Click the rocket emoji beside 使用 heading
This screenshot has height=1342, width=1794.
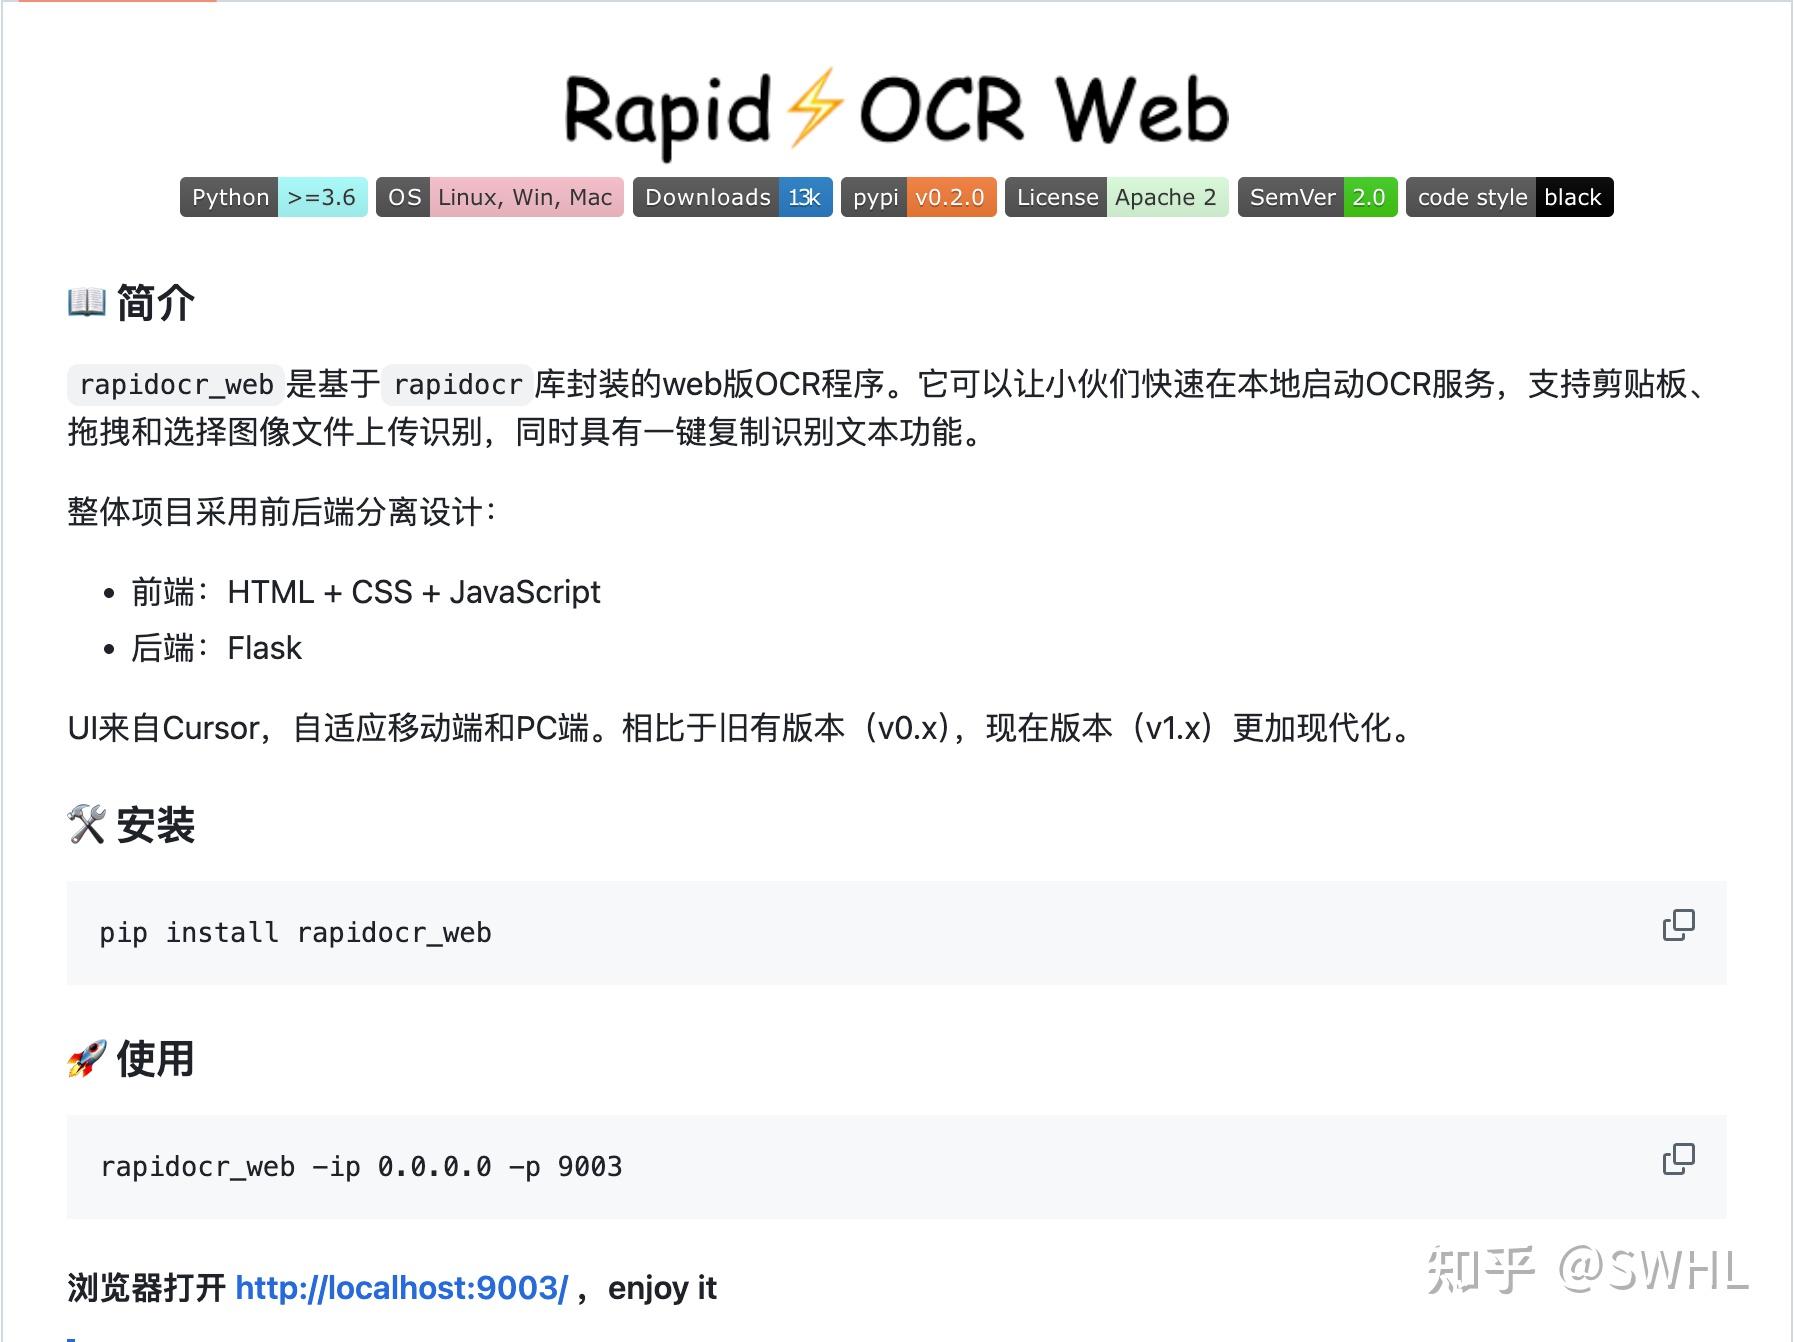tap(87, 1059)
